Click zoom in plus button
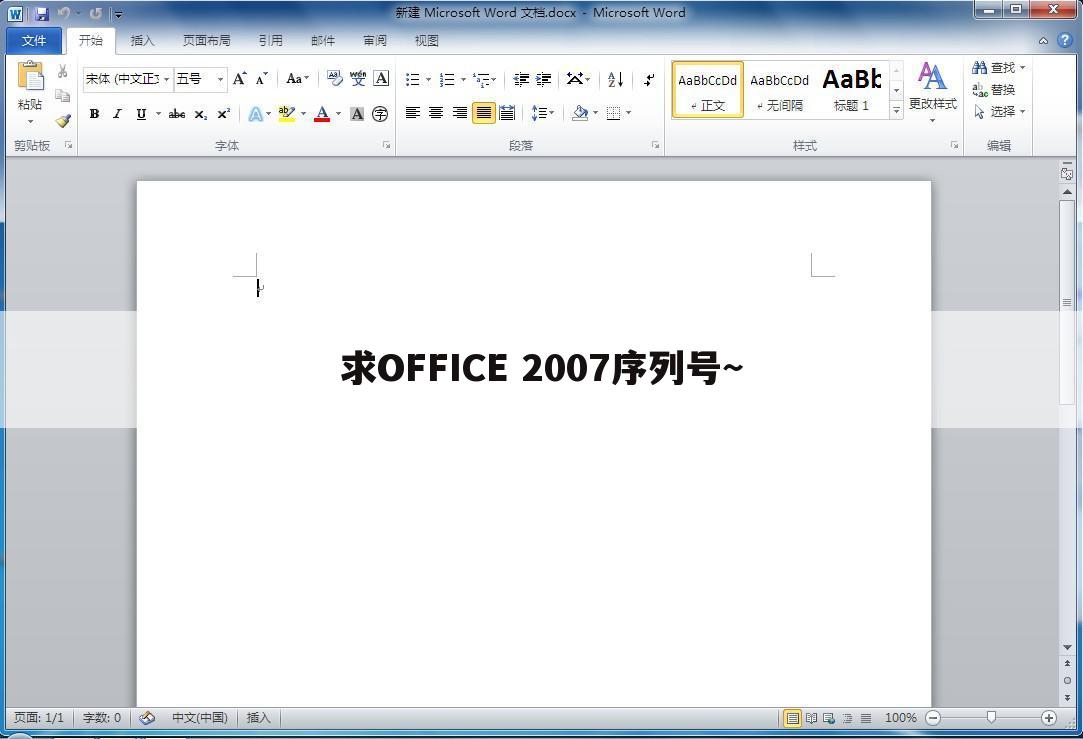The image size is (1083, 739). click(1048, 718)
